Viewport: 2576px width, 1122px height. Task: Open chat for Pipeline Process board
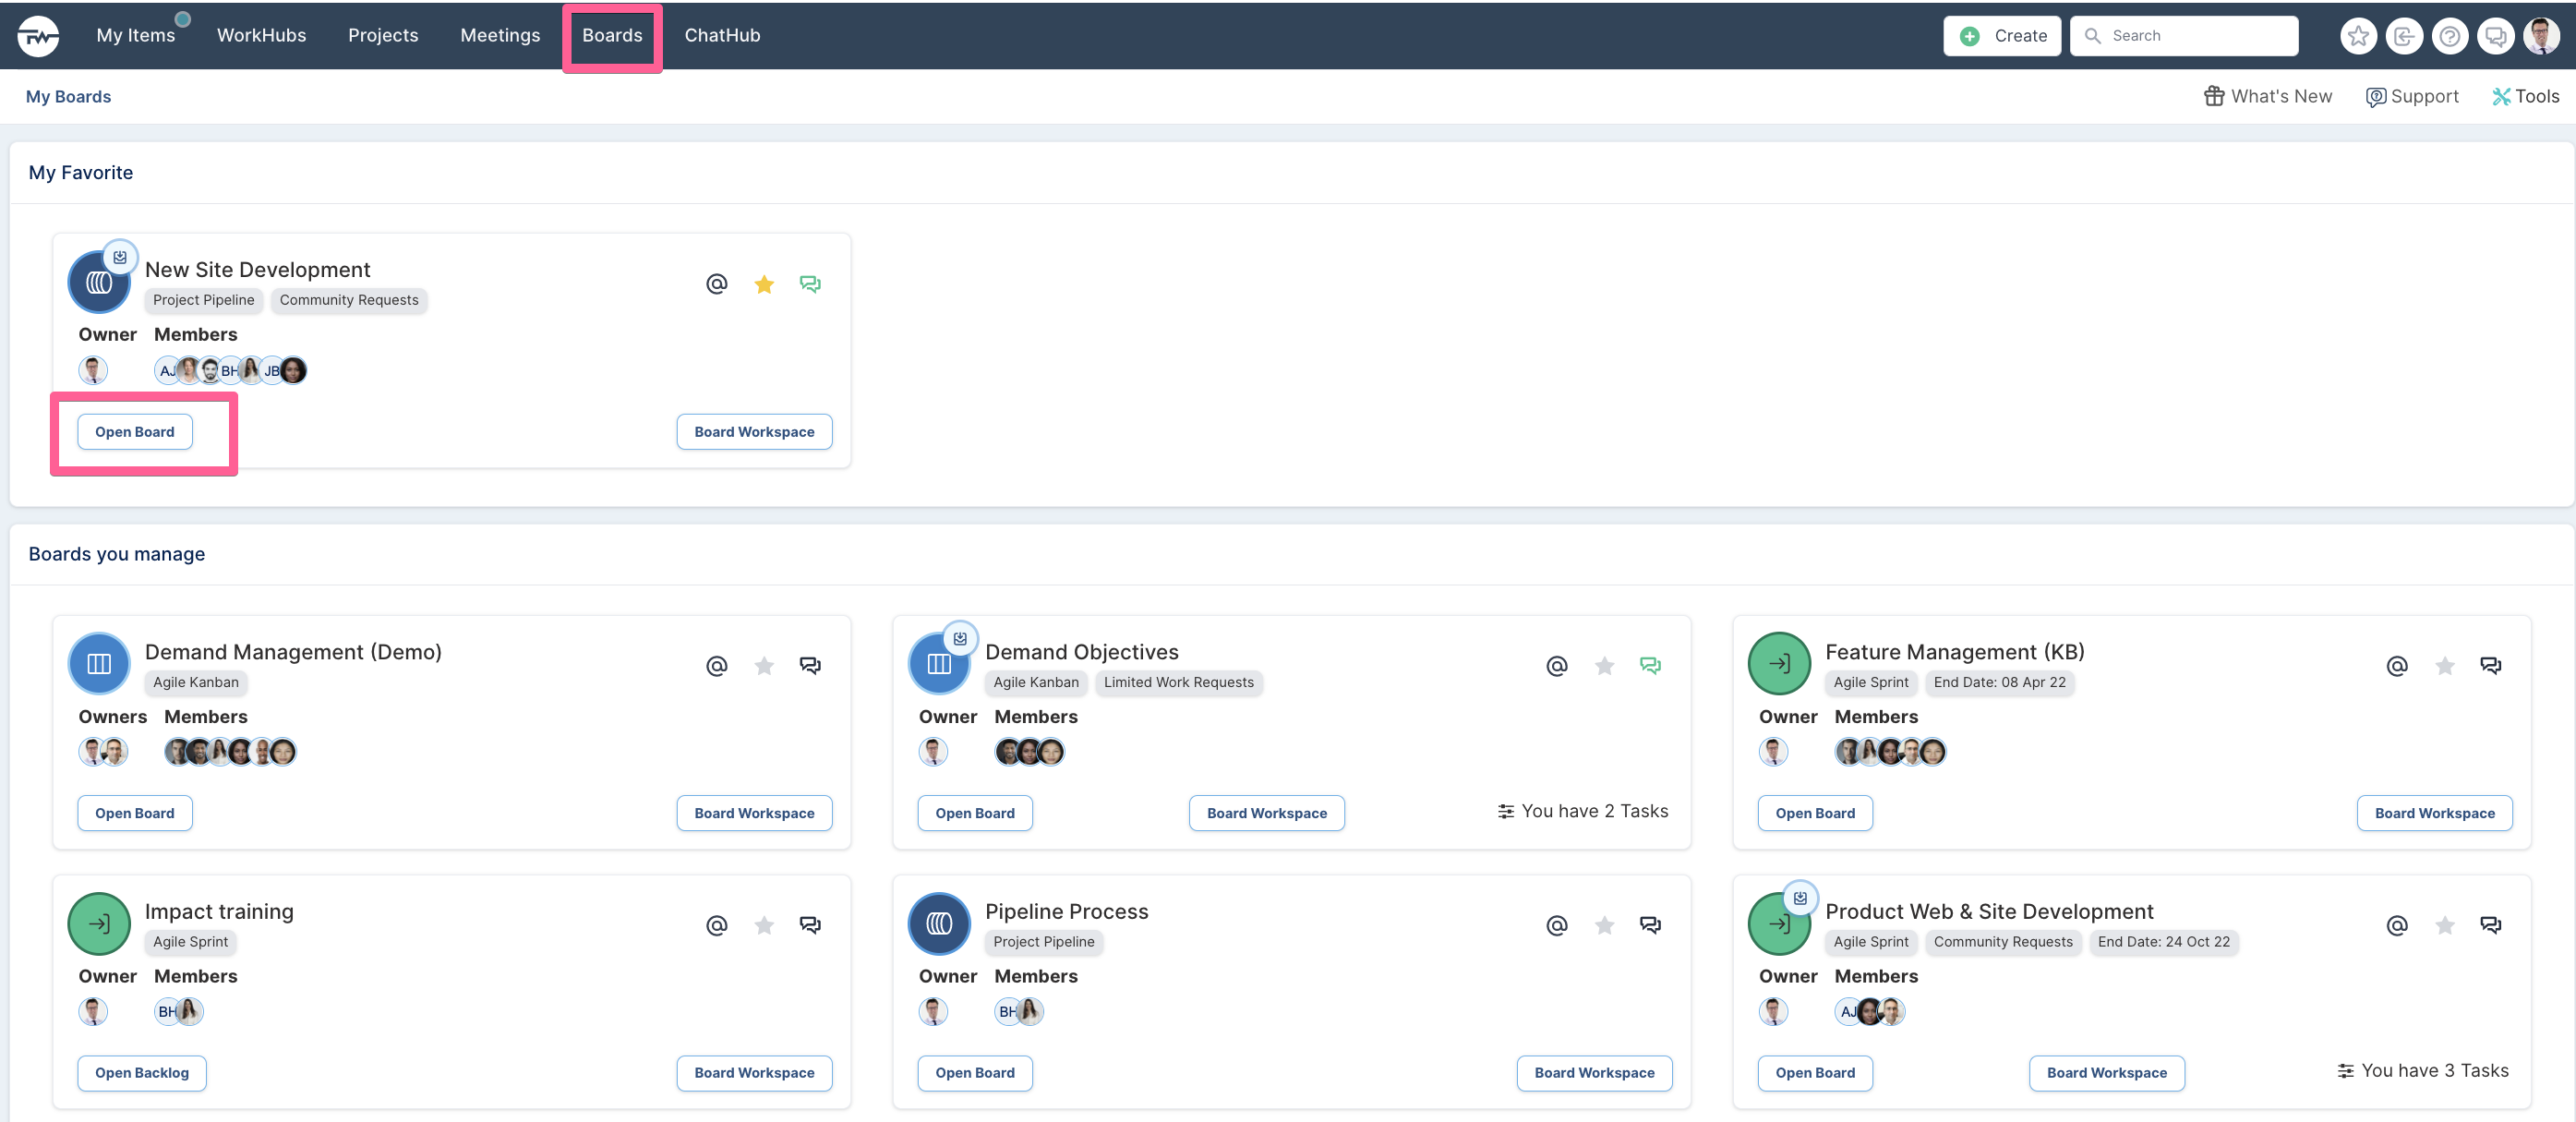click(x=1650, y=926)
